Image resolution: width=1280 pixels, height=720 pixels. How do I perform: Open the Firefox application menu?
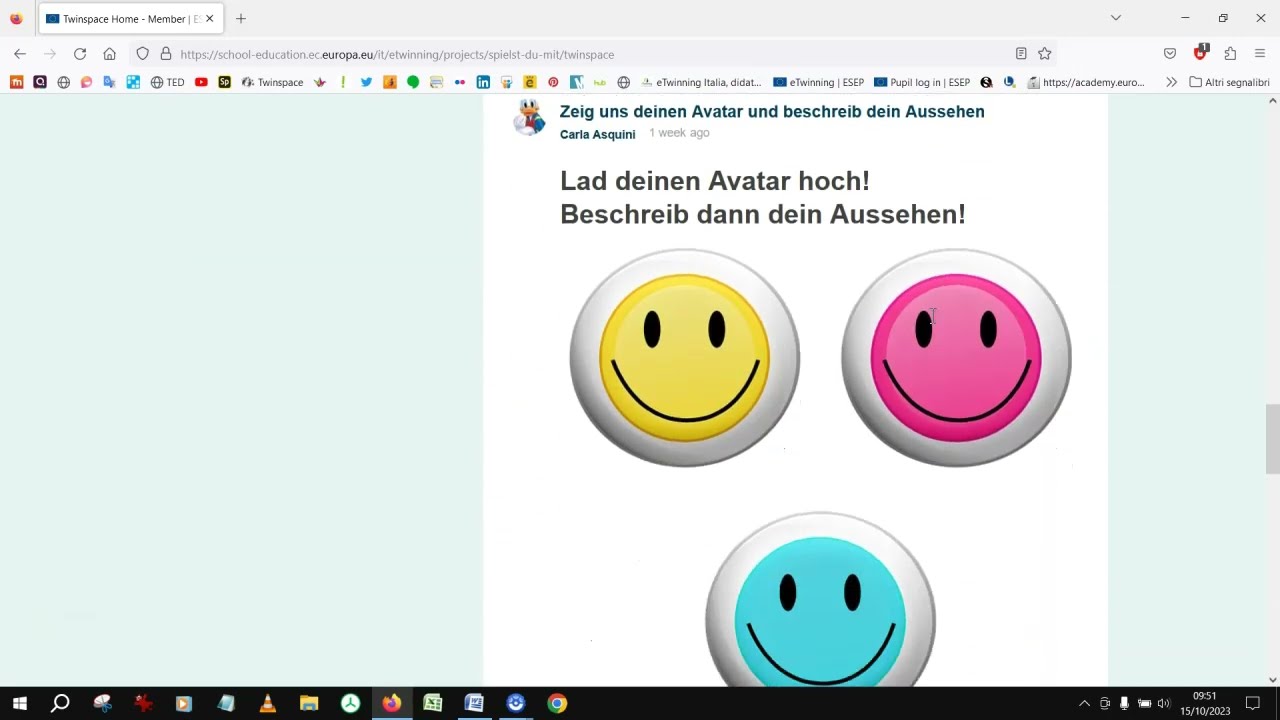click(x=1260, y=54)
